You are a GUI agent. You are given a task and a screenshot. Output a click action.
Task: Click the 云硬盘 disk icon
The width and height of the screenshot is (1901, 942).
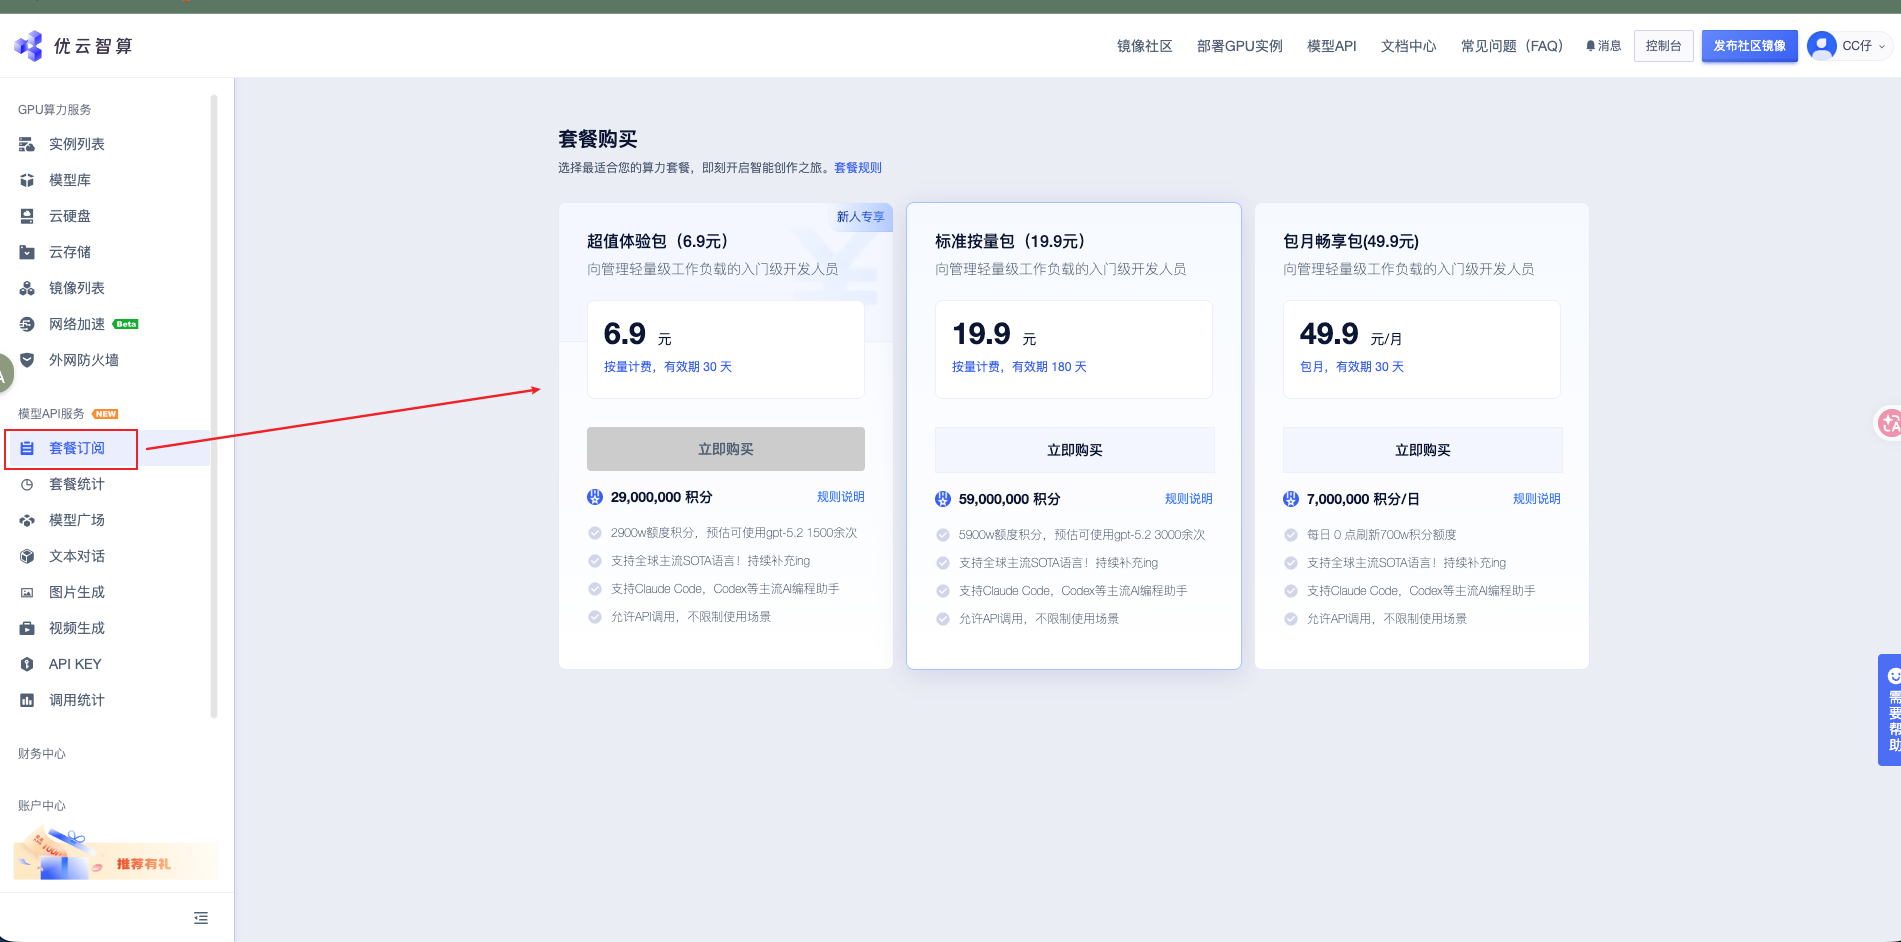pos(27,217)
